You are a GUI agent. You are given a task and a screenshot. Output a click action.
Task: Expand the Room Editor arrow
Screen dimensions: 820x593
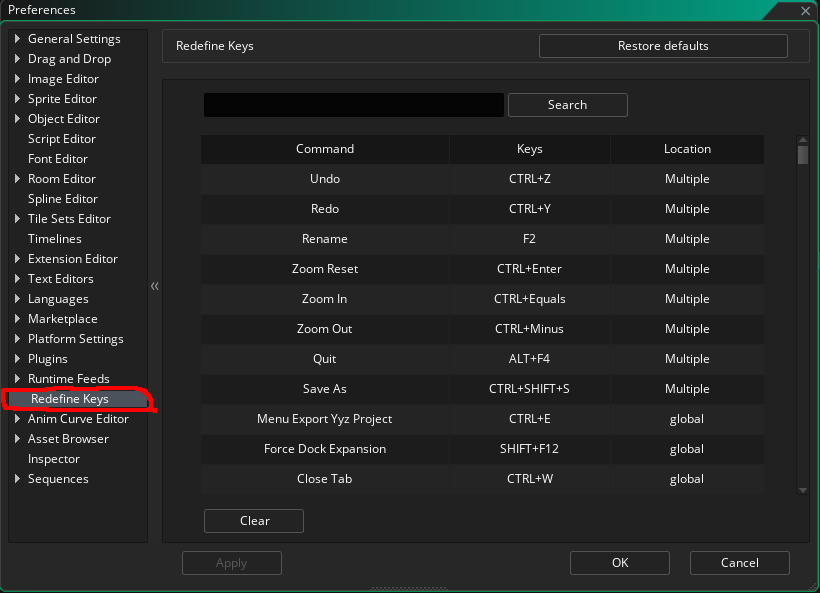[x=17, y=178]
